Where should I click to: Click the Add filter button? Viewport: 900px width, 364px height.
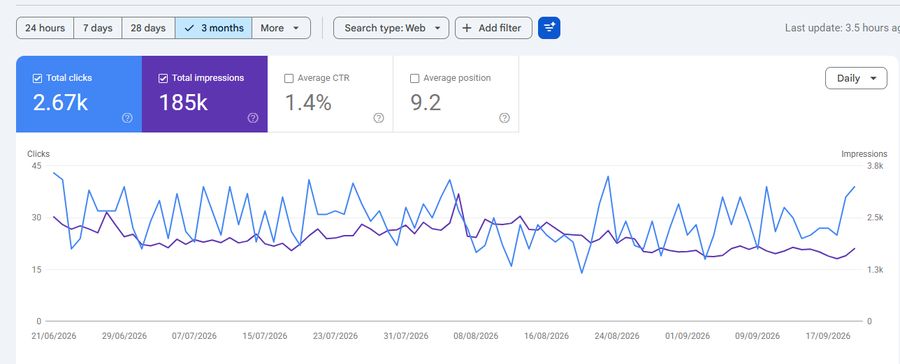[494, 28]
